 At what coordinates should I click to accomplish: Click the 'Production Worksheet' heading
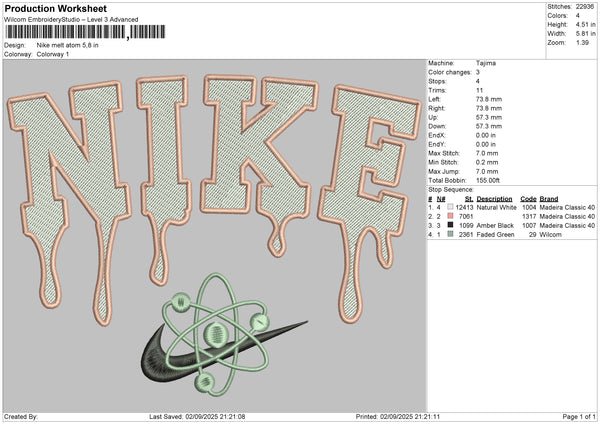tap(55, 8)
